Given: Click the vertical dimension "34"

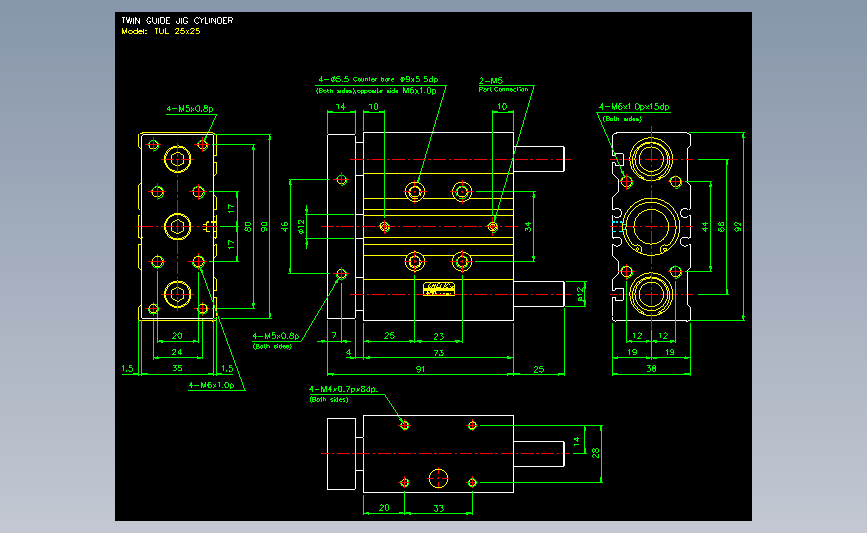Looking at the screenshot, I should pyautogui.click(x=529, y=227).
